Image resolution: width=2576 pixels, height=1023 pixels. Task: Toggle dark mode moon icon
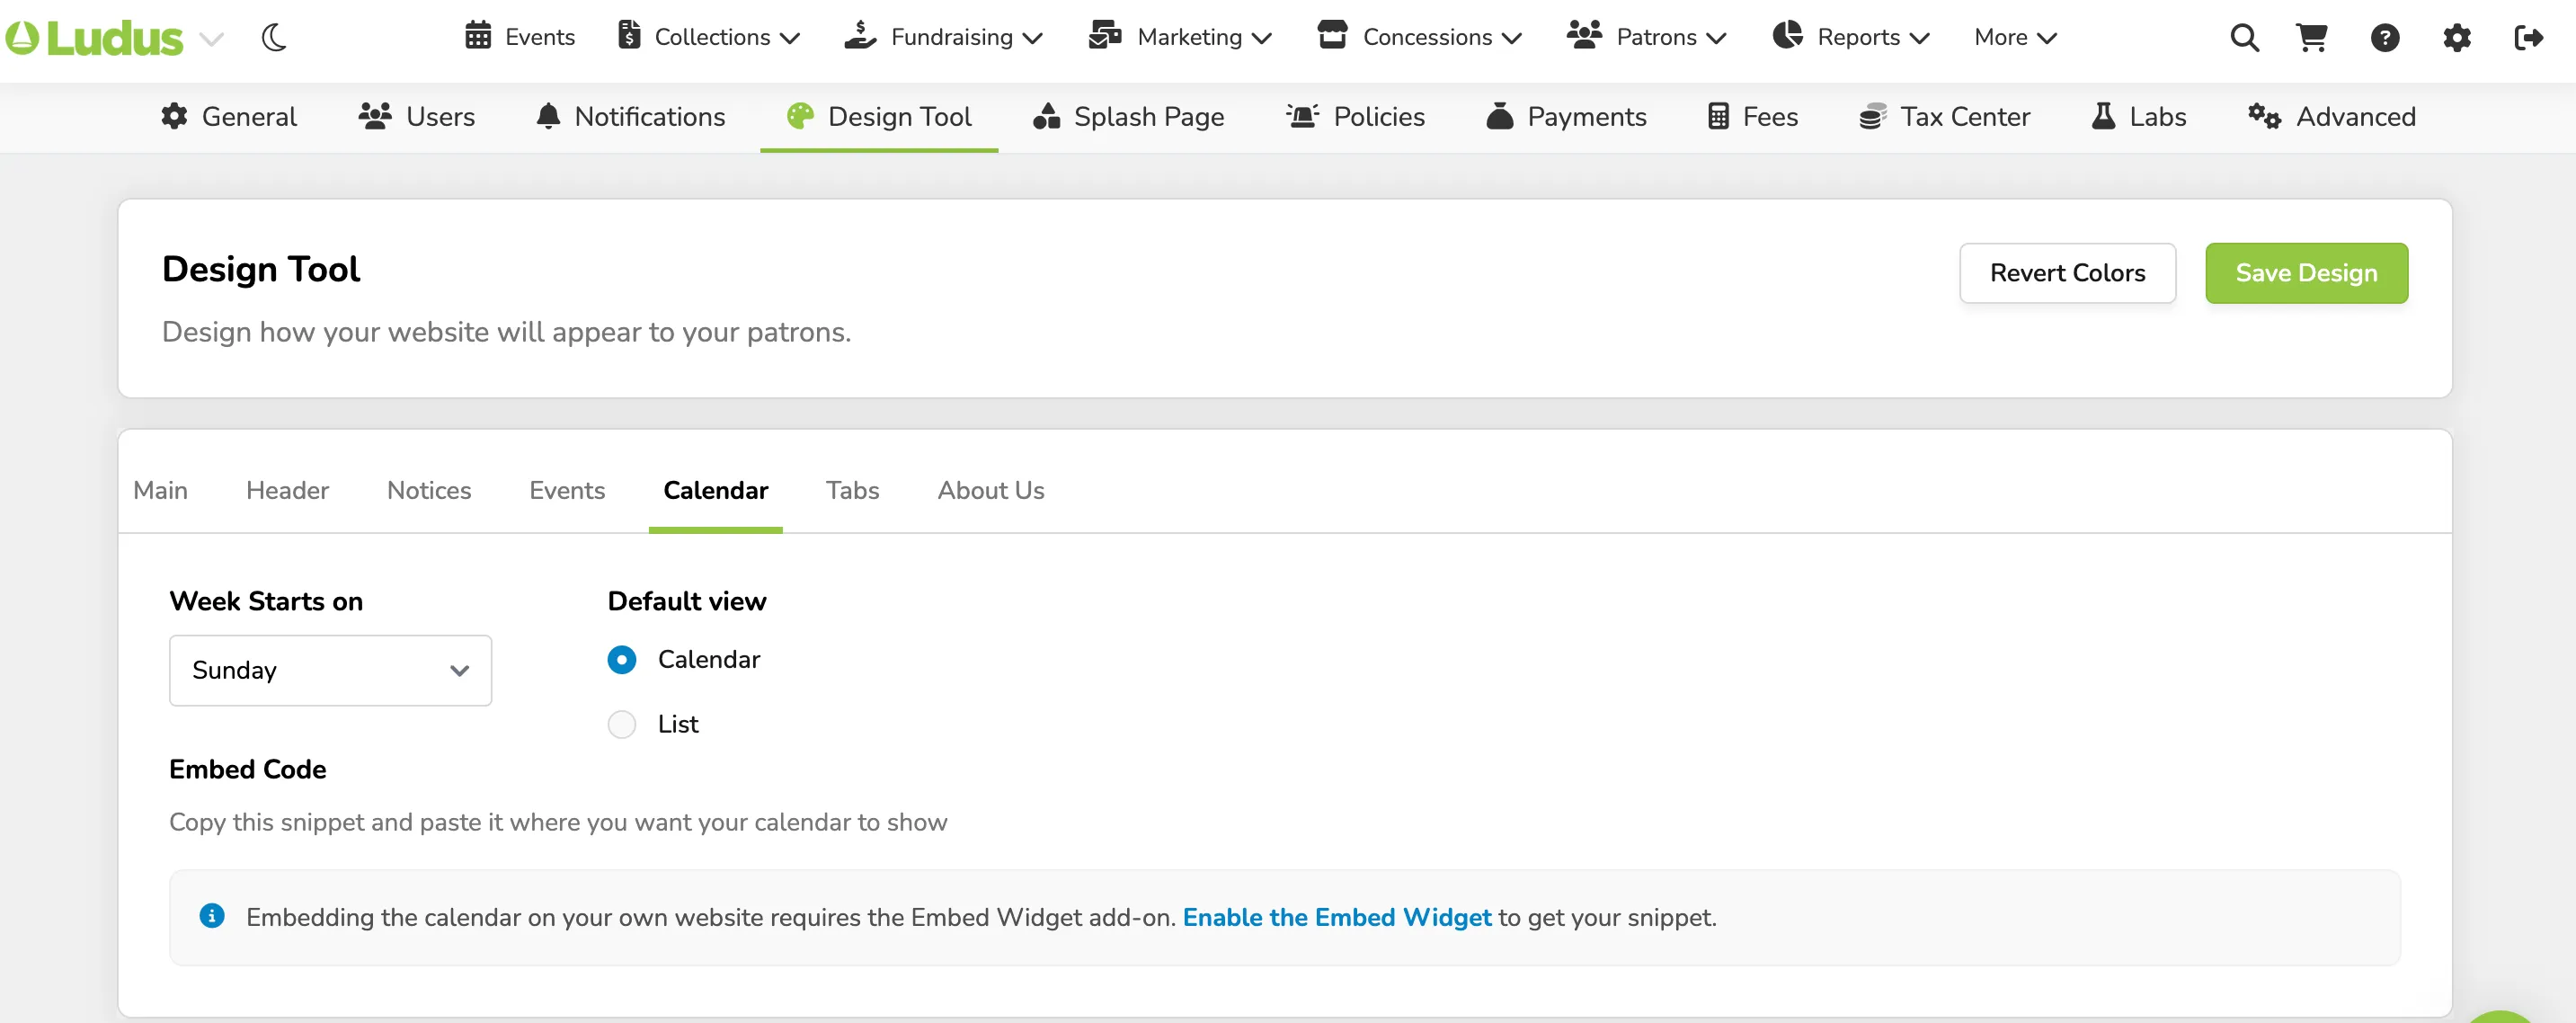[x=274, y=38]
